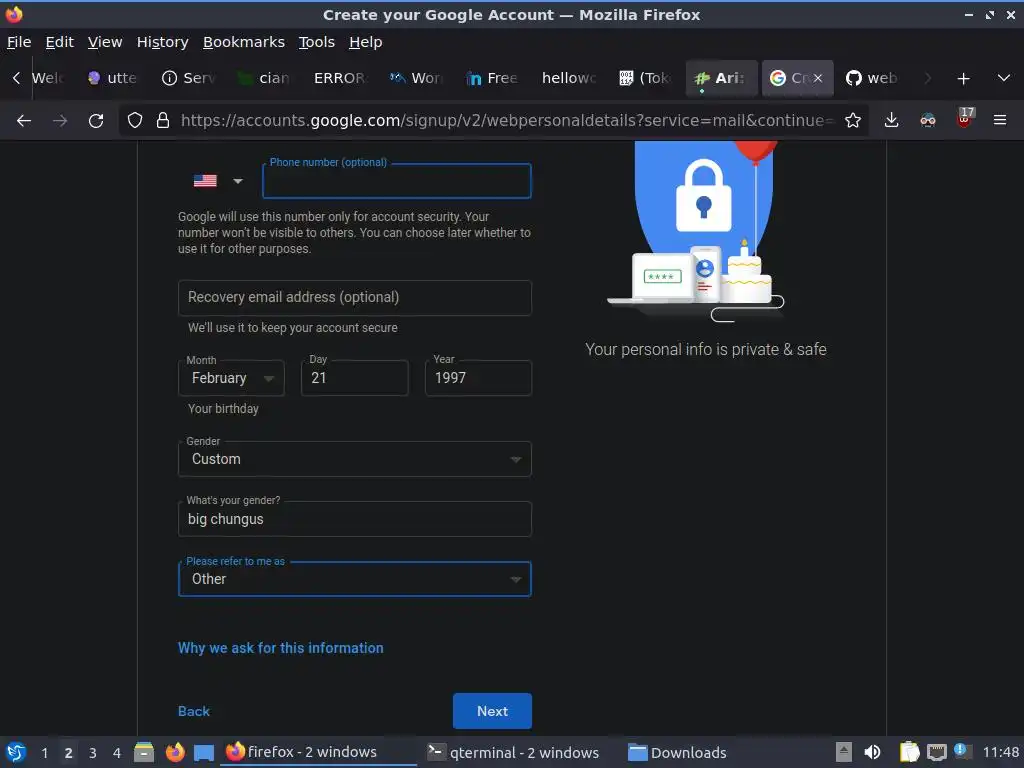Switch to the GitHub web tab
This screenshot has height=768, width=1024.
[x=872, y=78]
